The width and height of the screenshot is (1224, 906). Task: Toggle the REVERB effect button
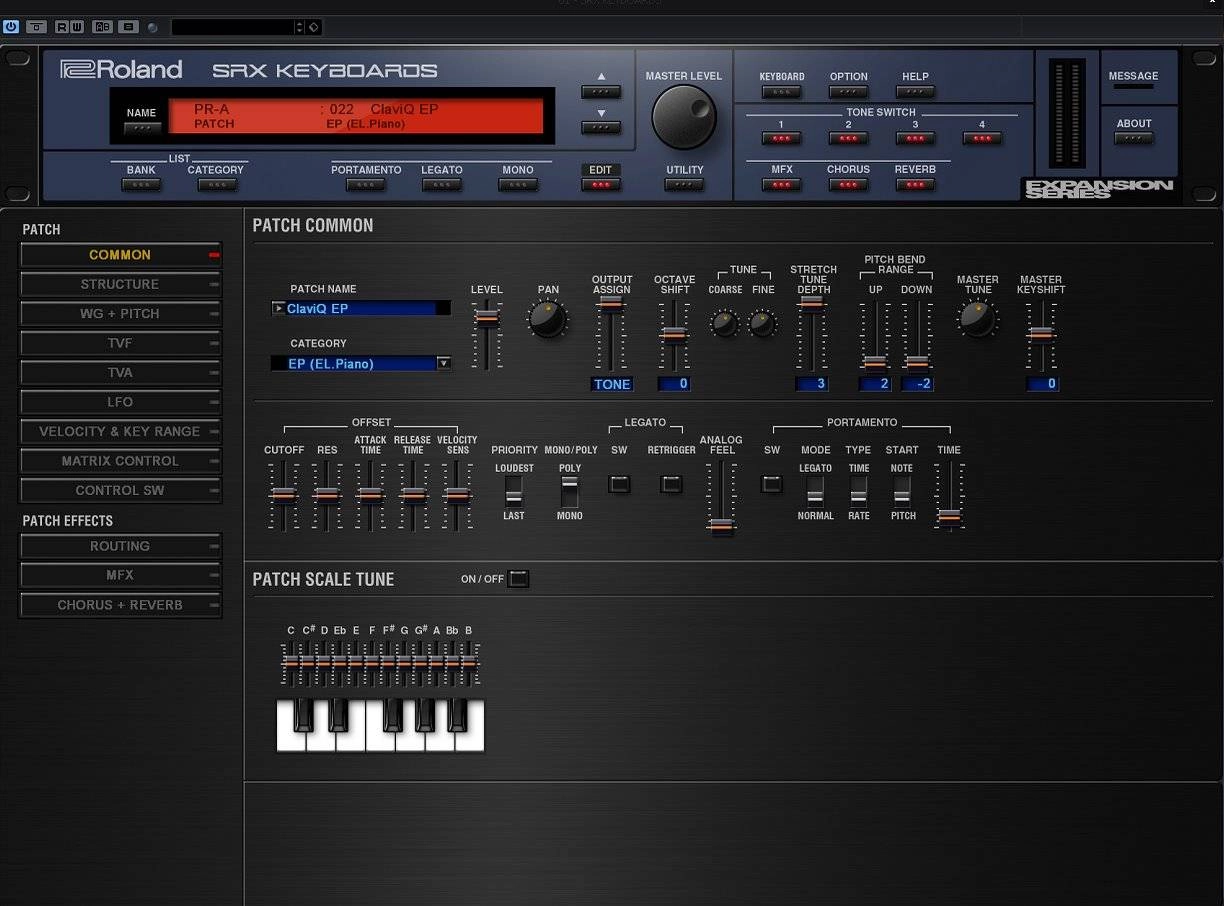(915, 185)
